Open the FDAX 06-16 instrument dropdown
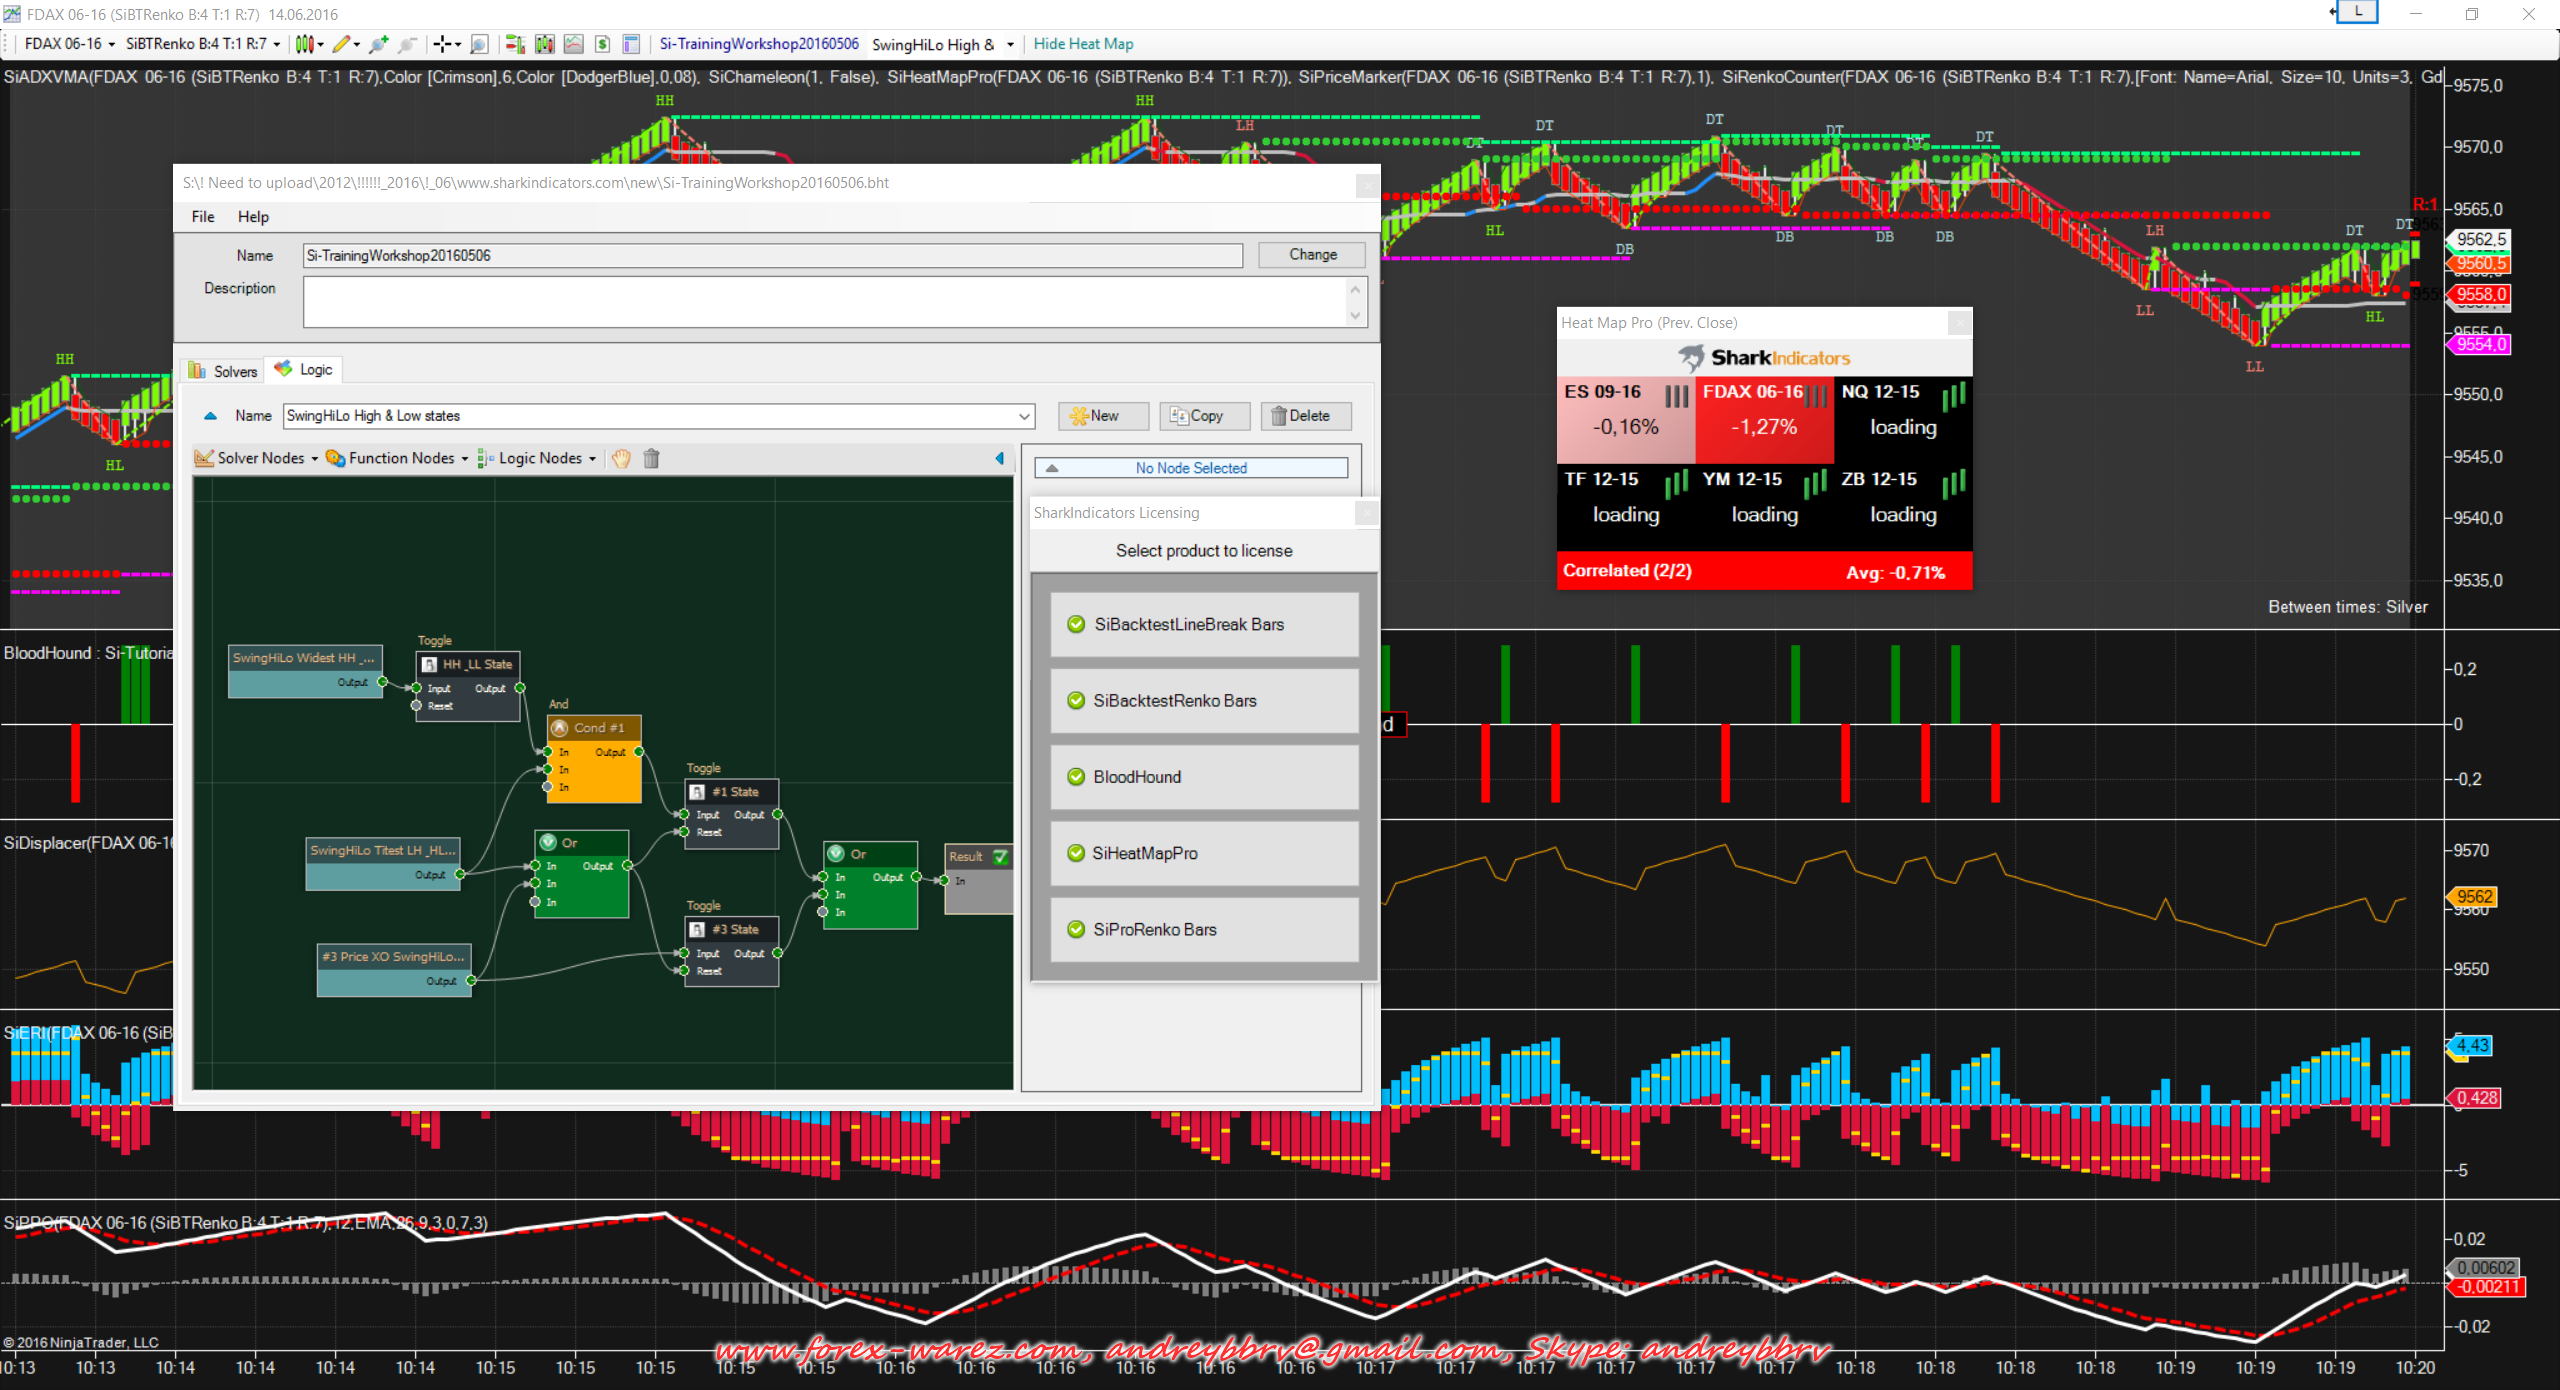The image size is (2560, 1390). coord(70,44)
